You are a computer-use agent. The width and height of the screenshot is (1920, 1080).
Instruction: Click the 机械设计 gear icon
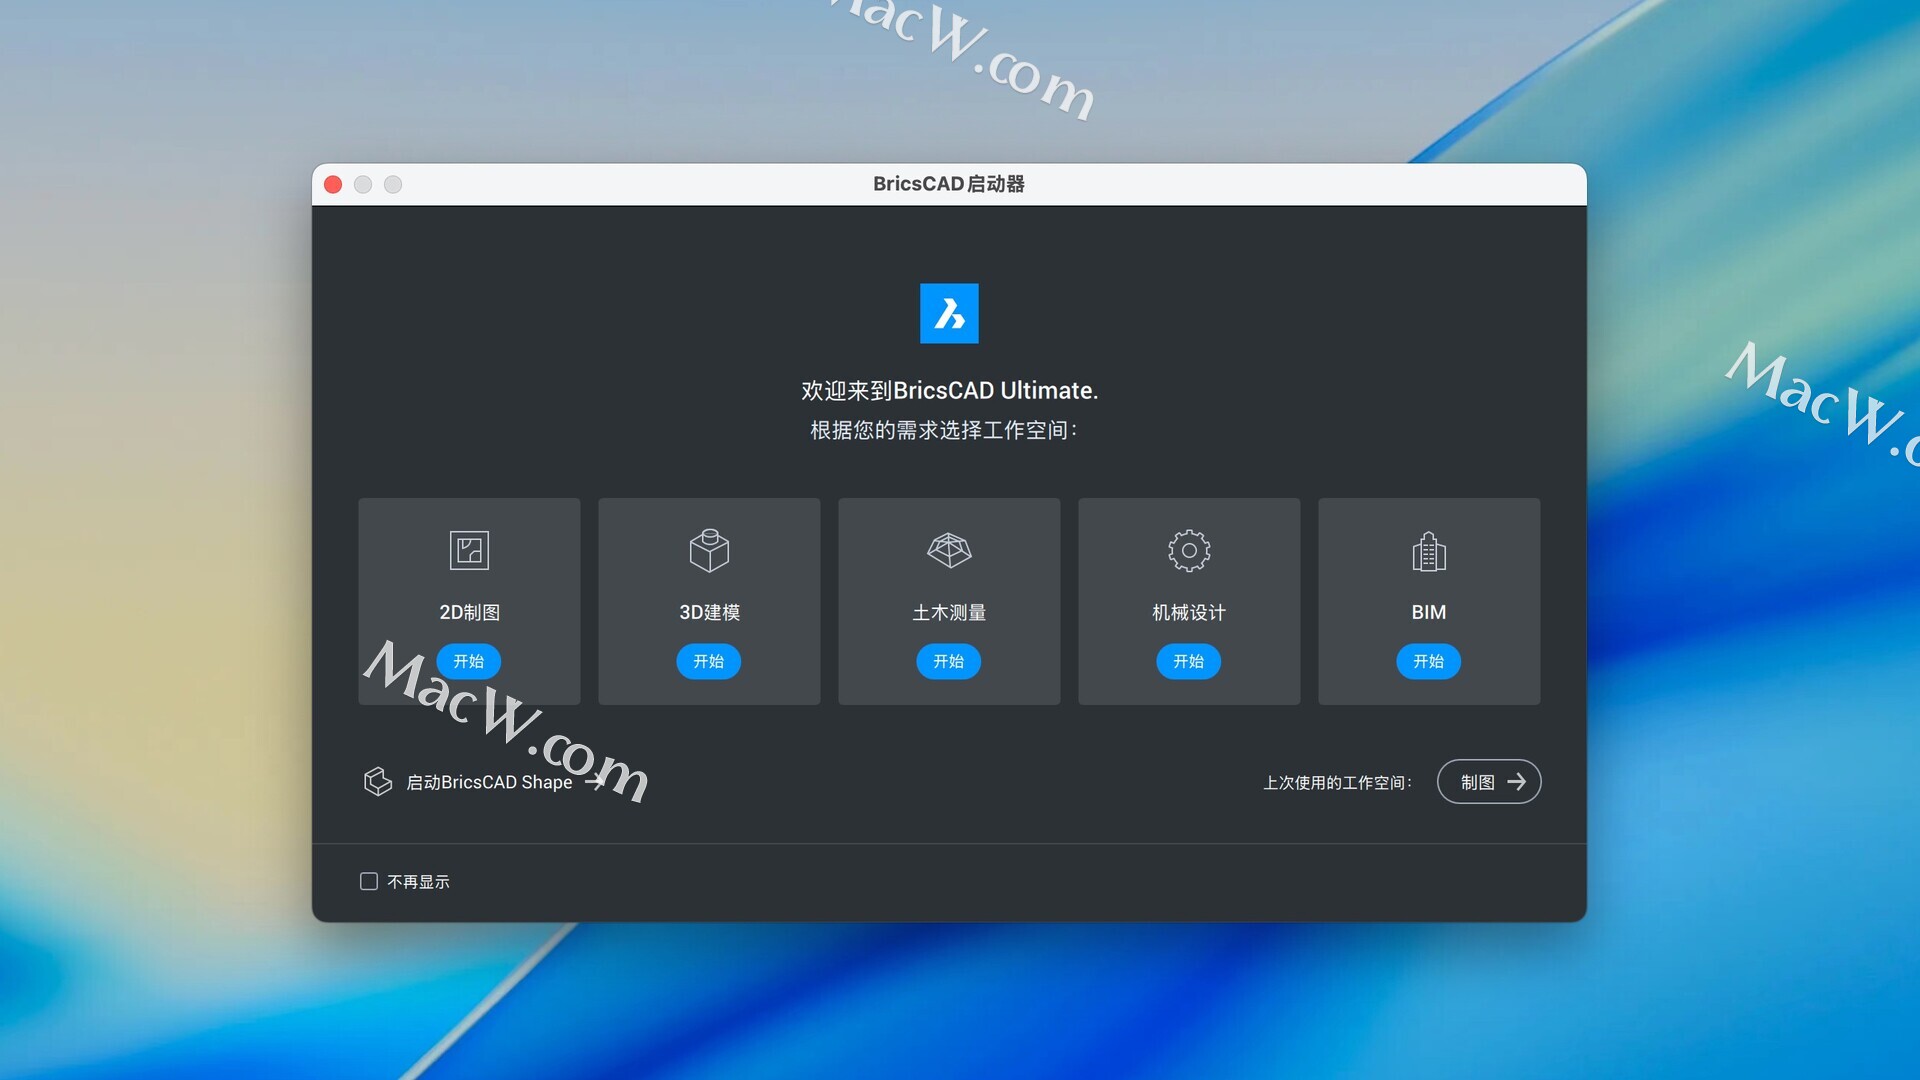click(1189, 550)
